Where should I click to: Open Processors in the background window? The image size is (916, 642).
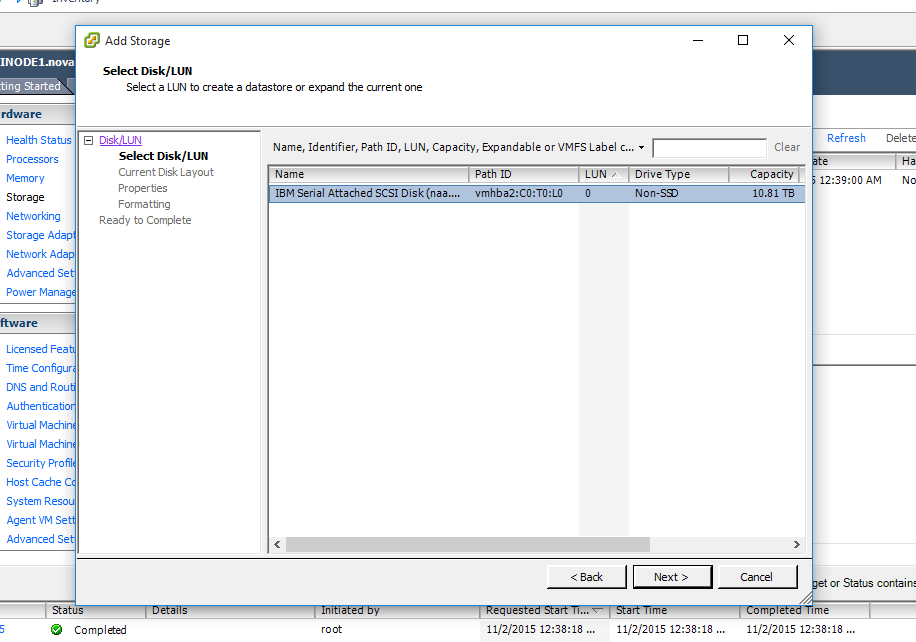(32, 159)
